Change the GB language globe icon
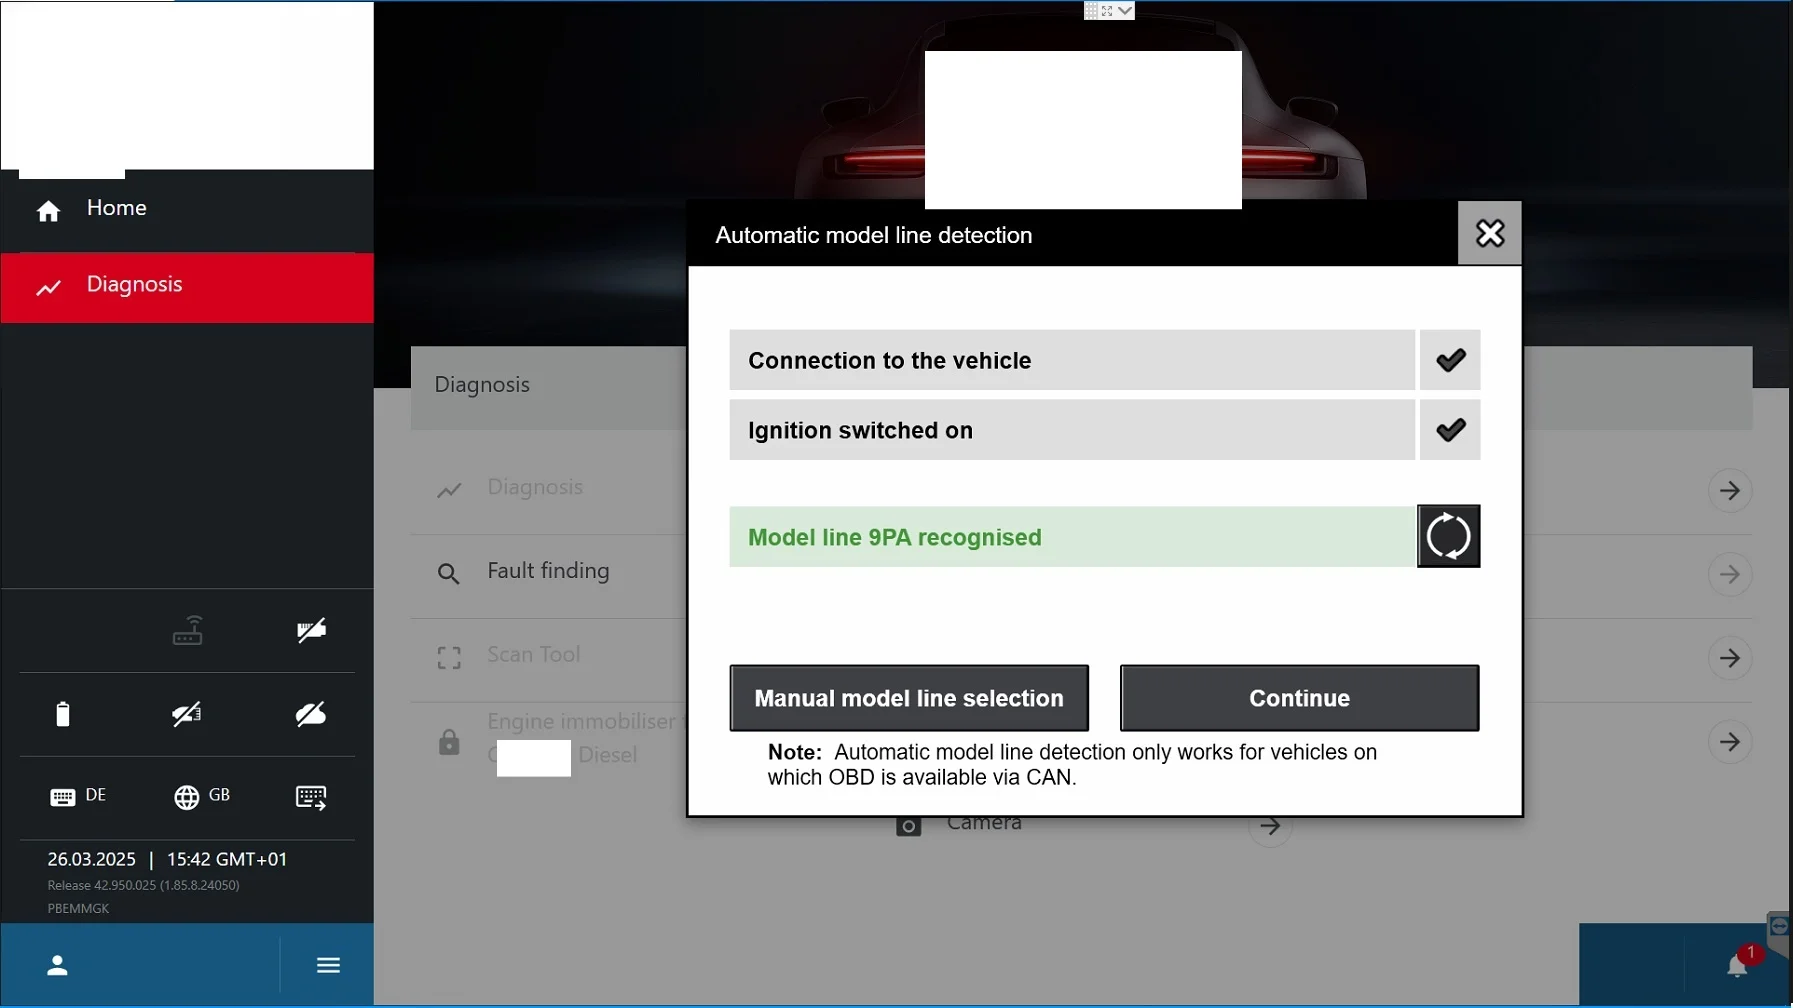 (x=186, y=797)
